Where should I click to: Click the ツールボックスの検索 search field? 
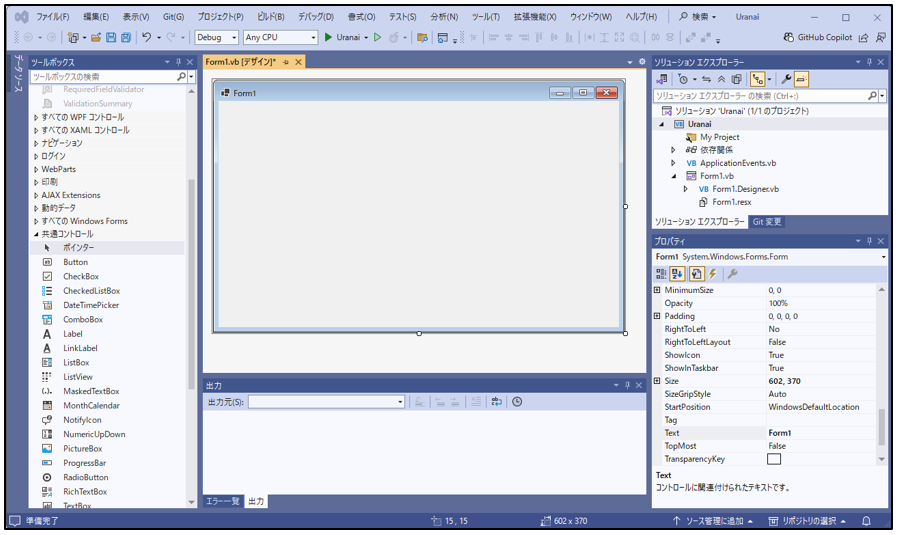(x=103, y=76)
